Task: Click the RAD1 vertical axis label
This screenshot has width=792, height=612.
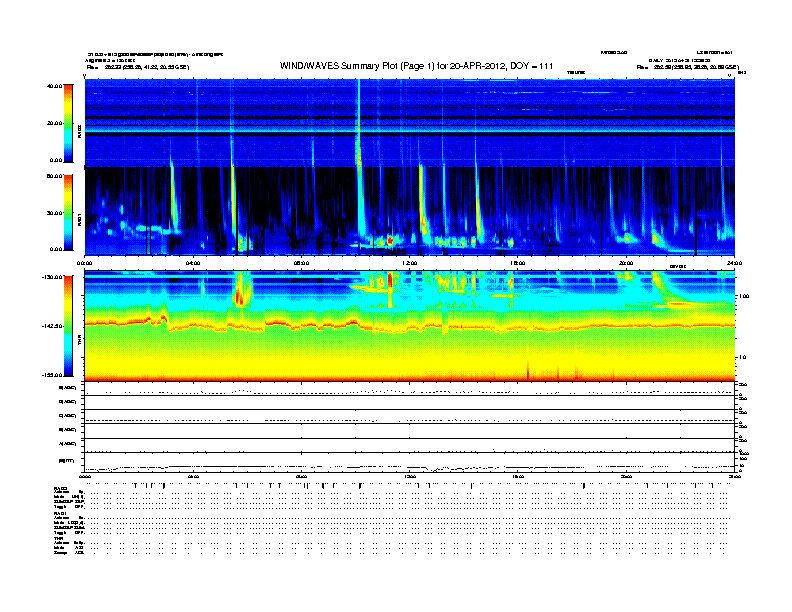Action: [79, 219]
